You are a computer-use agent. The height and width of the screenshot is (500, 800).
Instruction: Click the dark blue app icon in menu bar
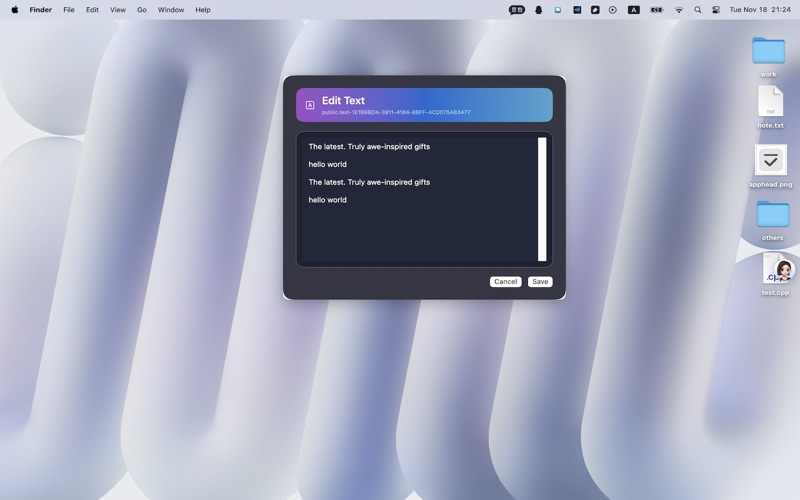(577, 10)
